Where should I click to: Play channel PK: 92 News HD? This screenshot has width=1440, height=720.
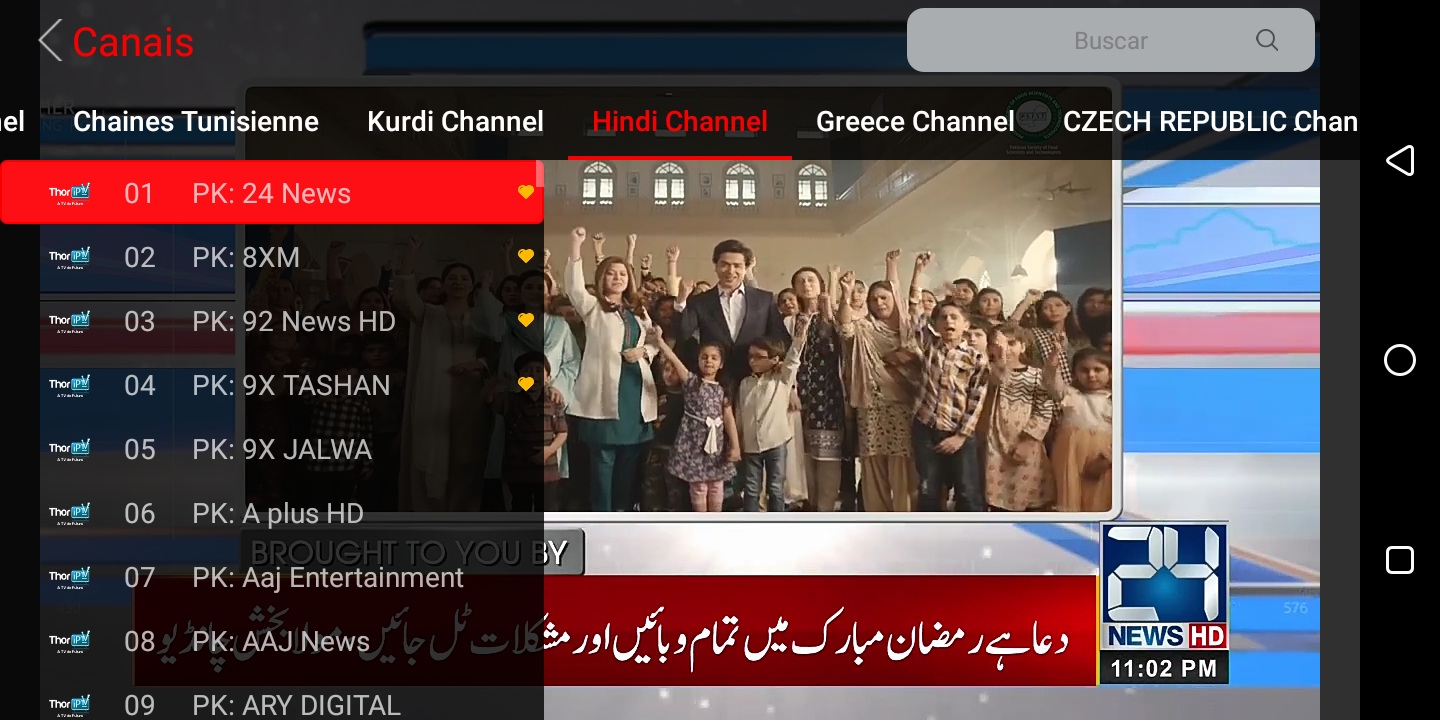pyautogui.click(x=272, y=321)
